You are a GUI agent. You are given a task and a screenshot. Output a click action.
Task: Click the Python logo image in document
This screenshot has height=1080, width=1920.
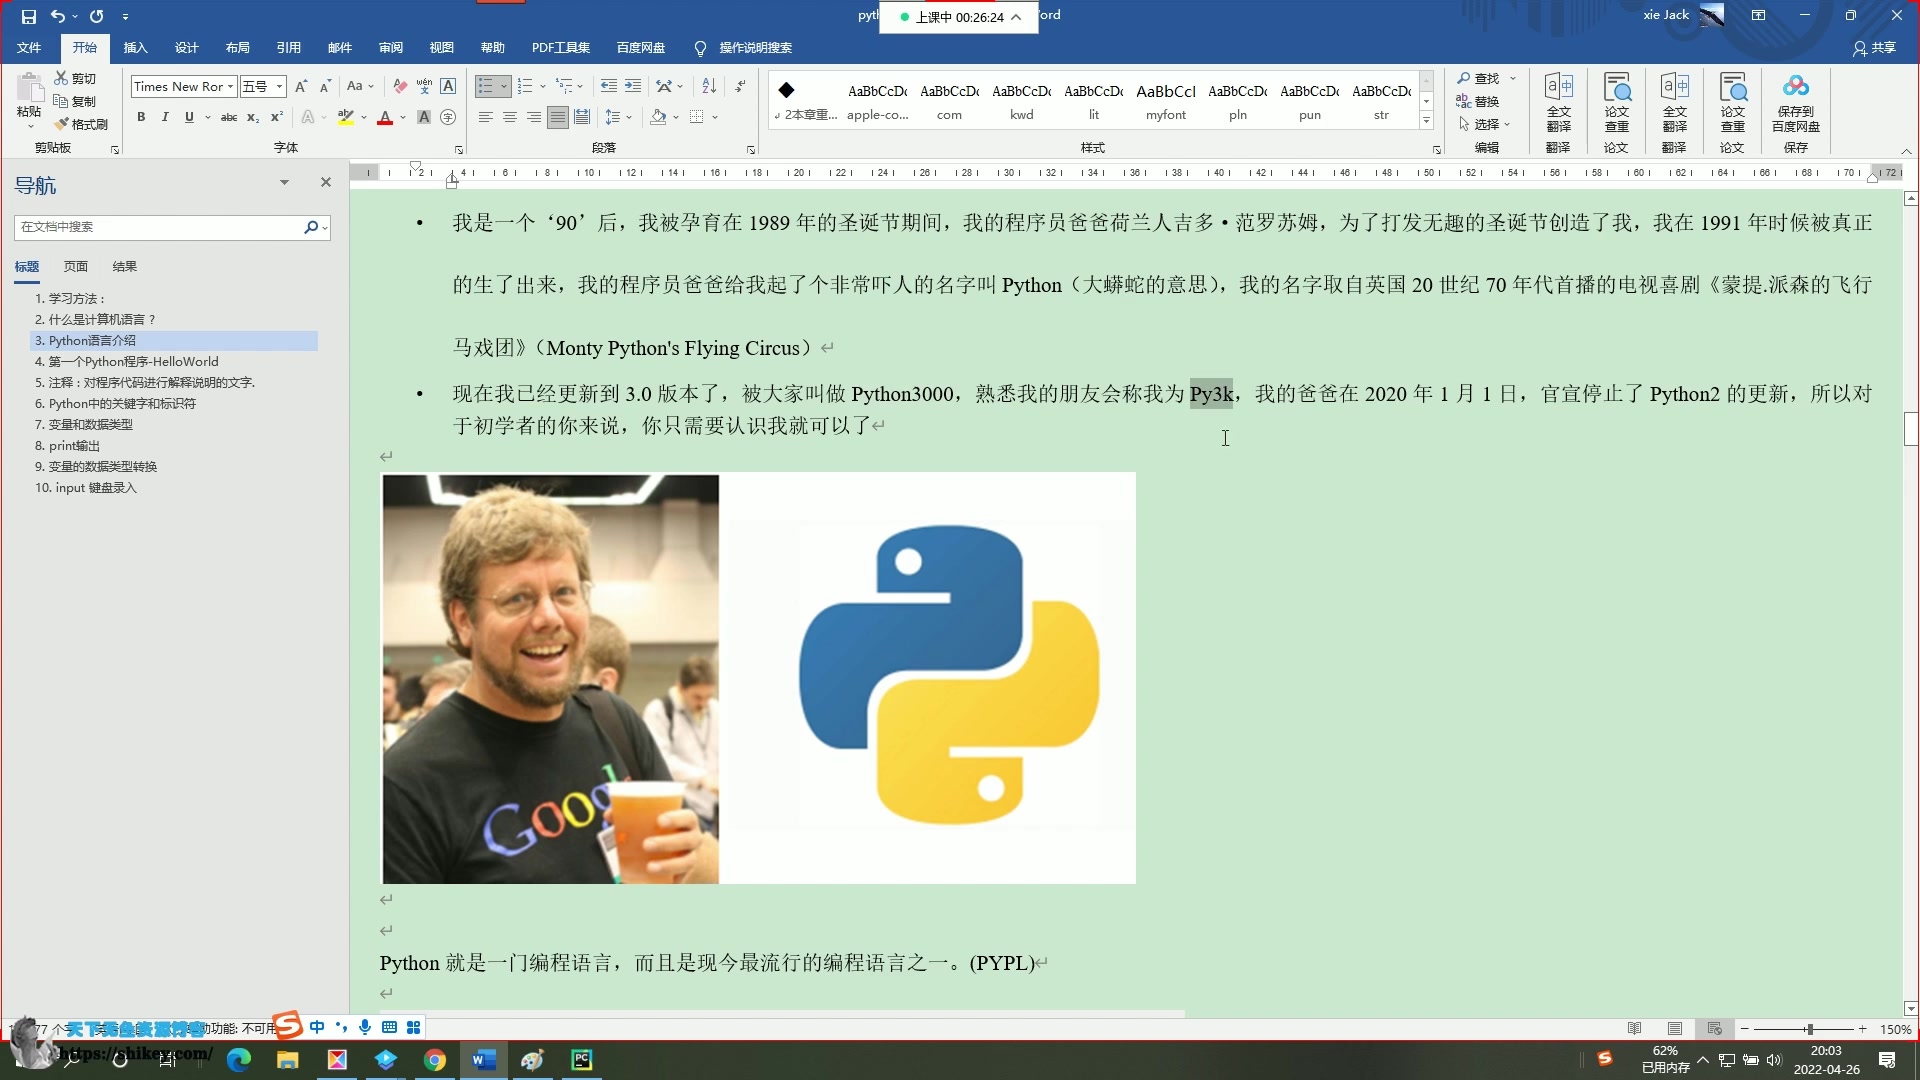point(948,673)
